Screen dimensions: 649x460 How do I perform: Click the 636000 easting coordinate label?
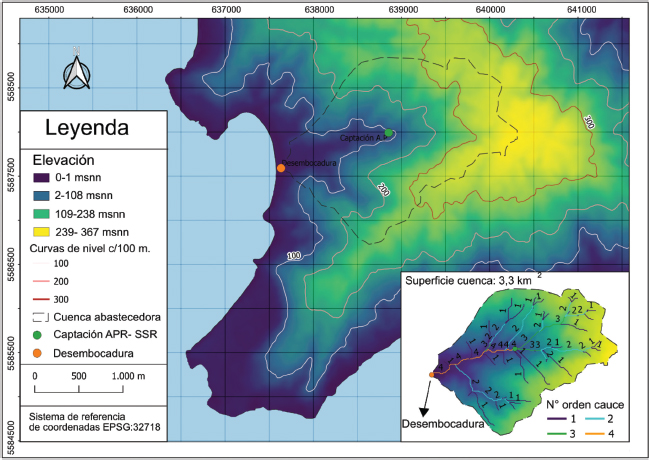138,10
